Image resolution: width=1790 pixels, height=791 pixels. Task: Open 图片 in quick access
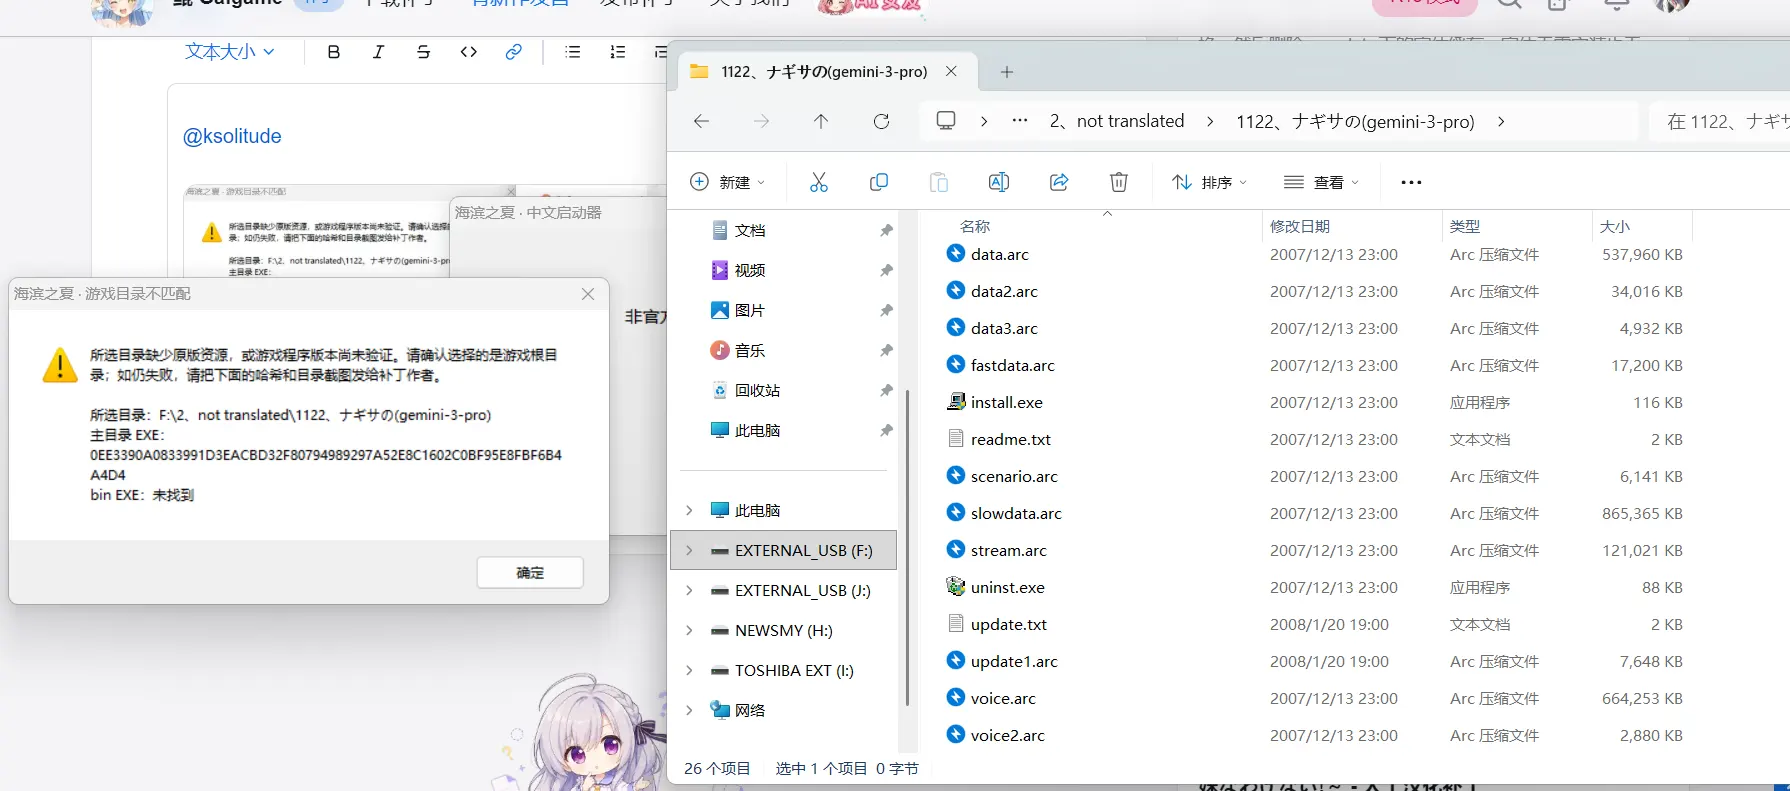point(750,311)
